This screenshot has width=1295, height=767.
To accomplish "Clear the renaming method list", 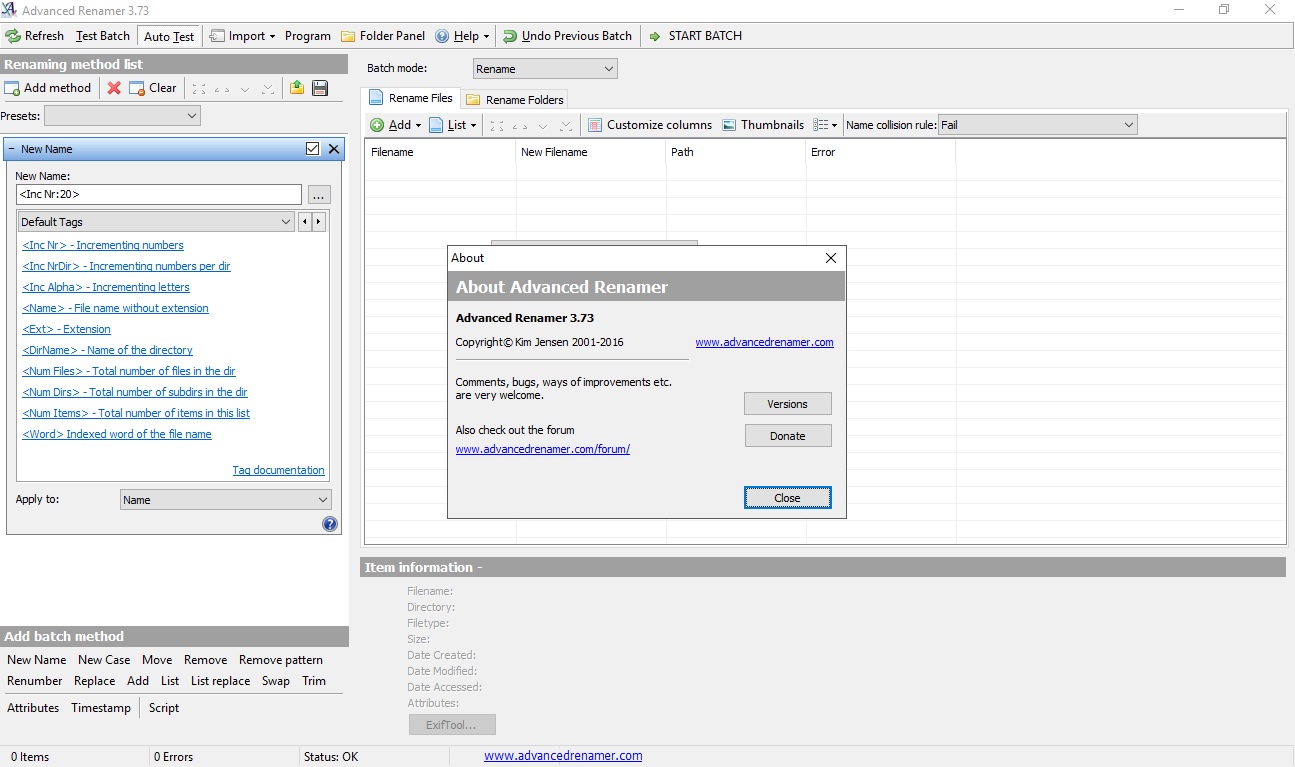I will pyautogui.click(x=153, y=88).
